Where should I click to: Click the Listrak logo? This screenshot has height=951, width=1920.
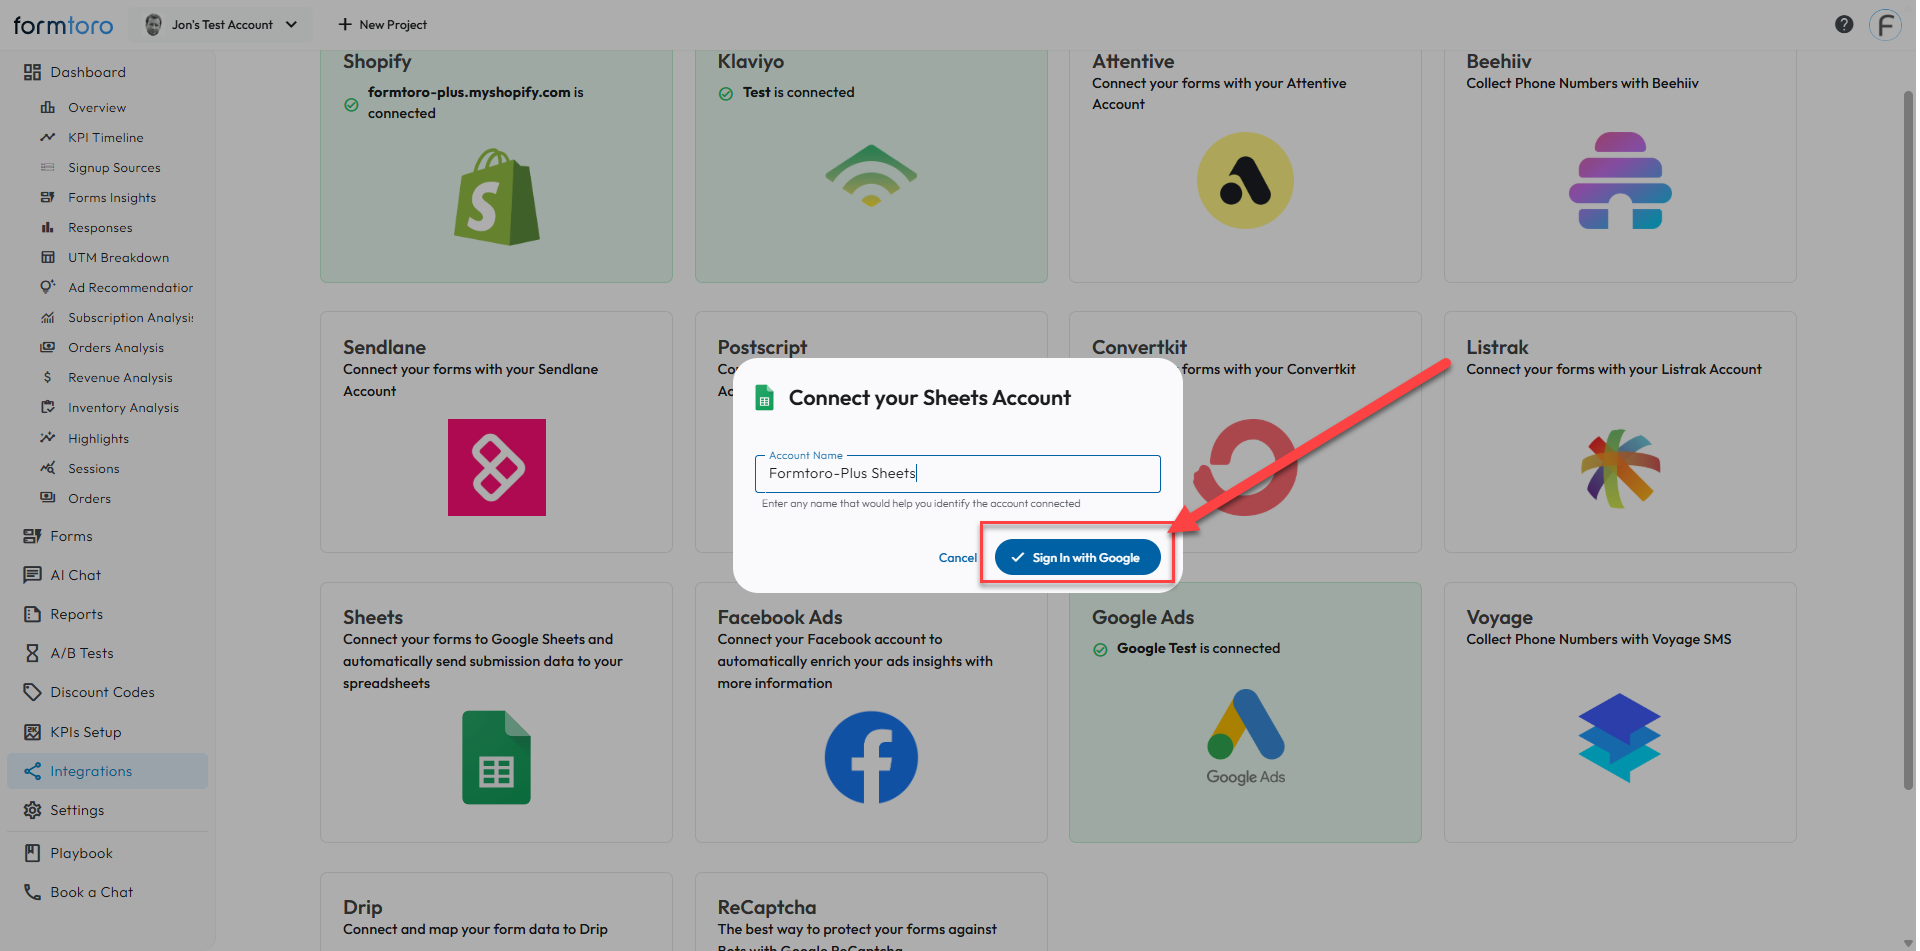1620,468
